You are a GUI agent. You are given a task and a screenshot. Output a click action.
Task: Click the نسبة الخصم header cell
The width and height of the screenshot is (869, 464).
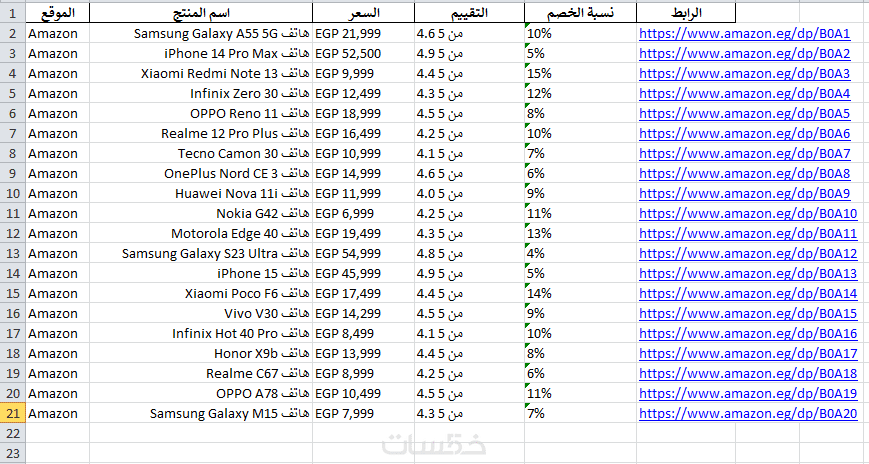coord(580,13)
